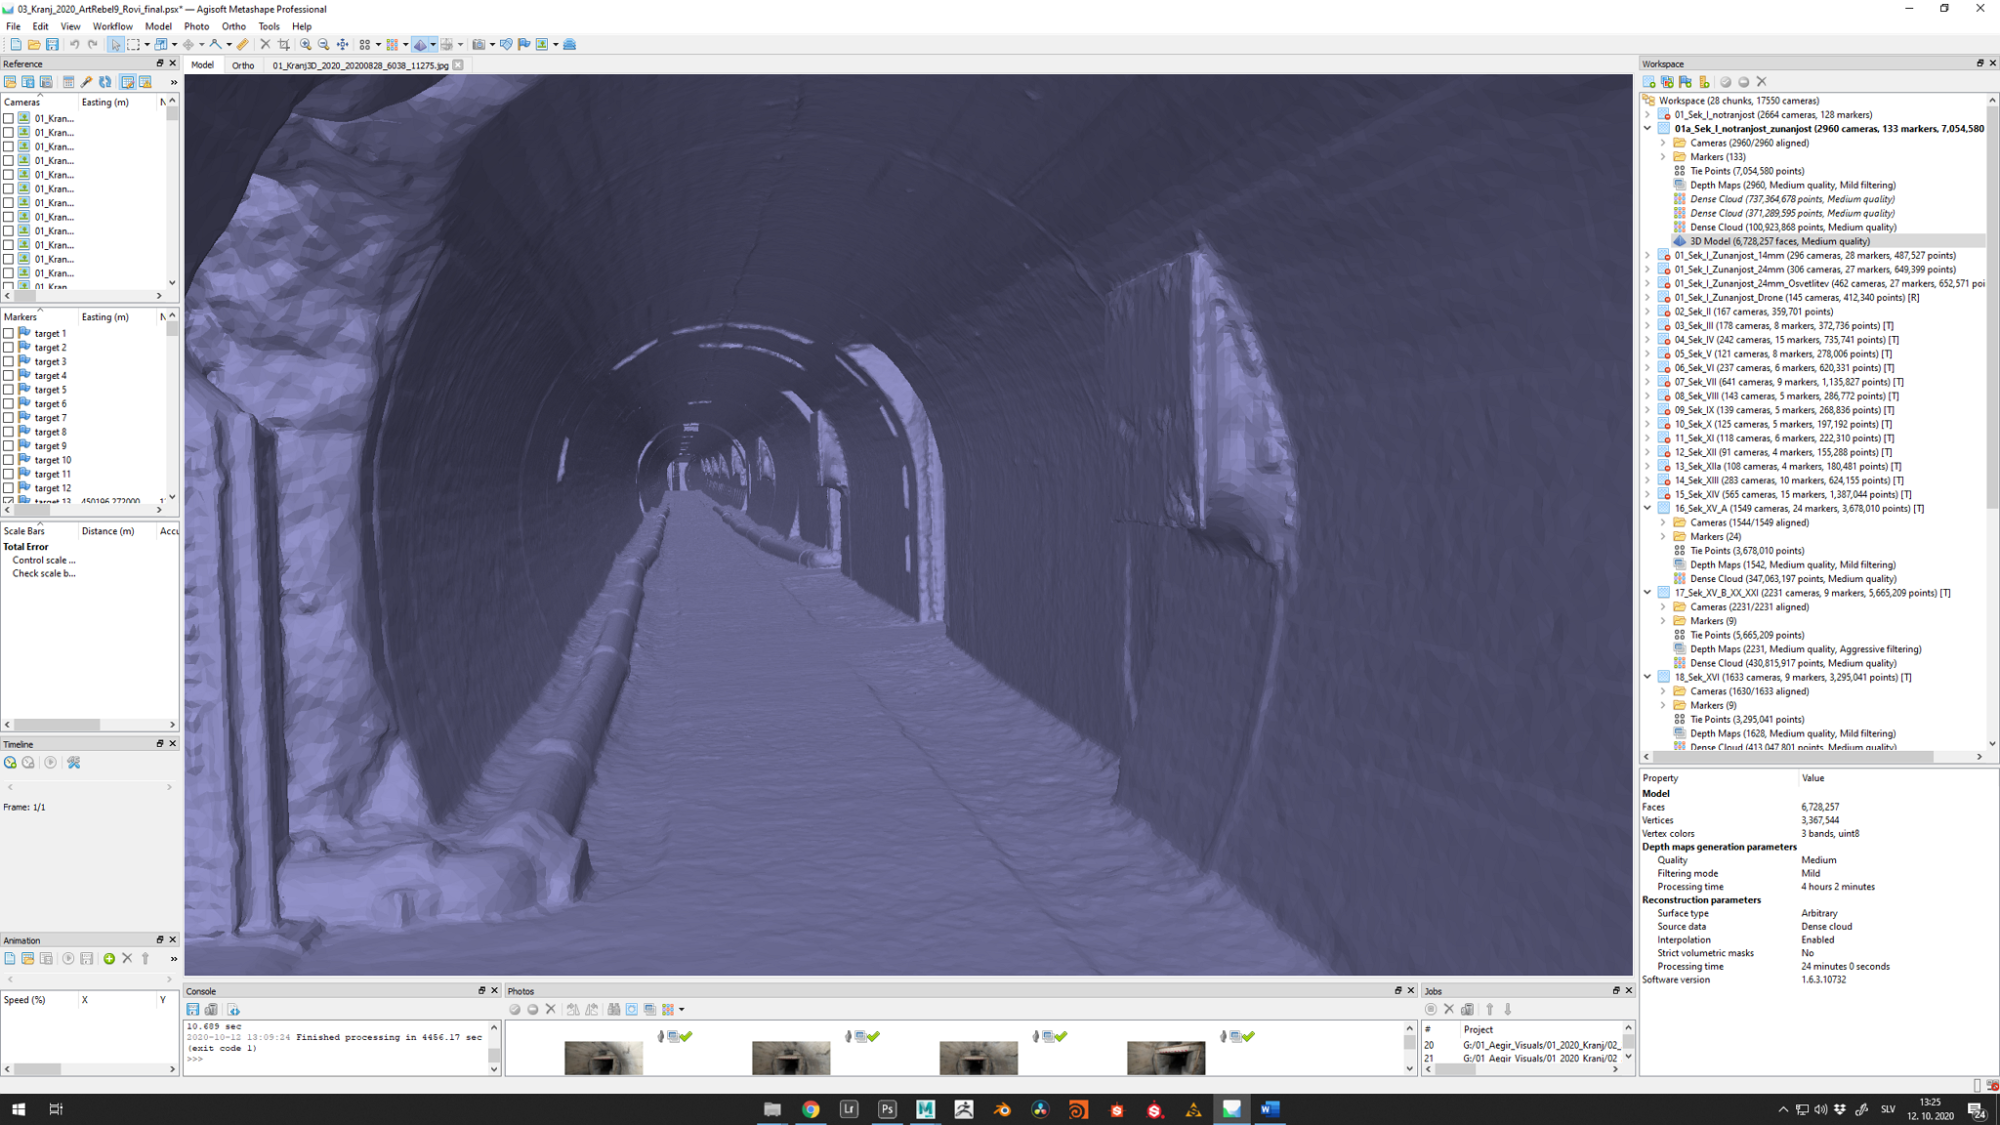Screen dimensions: 2000x1125
Task: Open the Tools menu
Action: click(x=269, y=26)
